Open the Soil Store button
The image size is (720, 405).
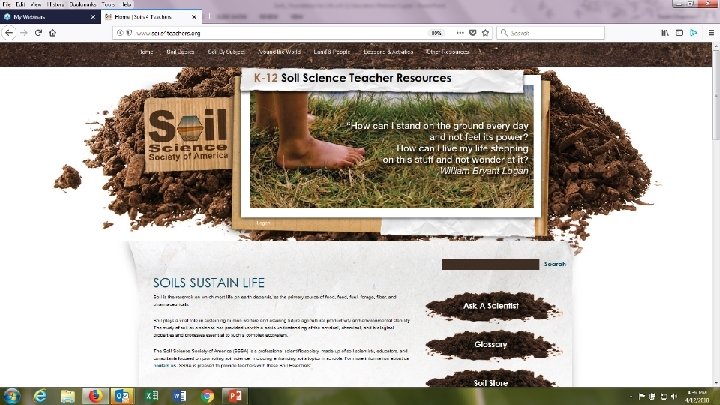coord(491,379)
